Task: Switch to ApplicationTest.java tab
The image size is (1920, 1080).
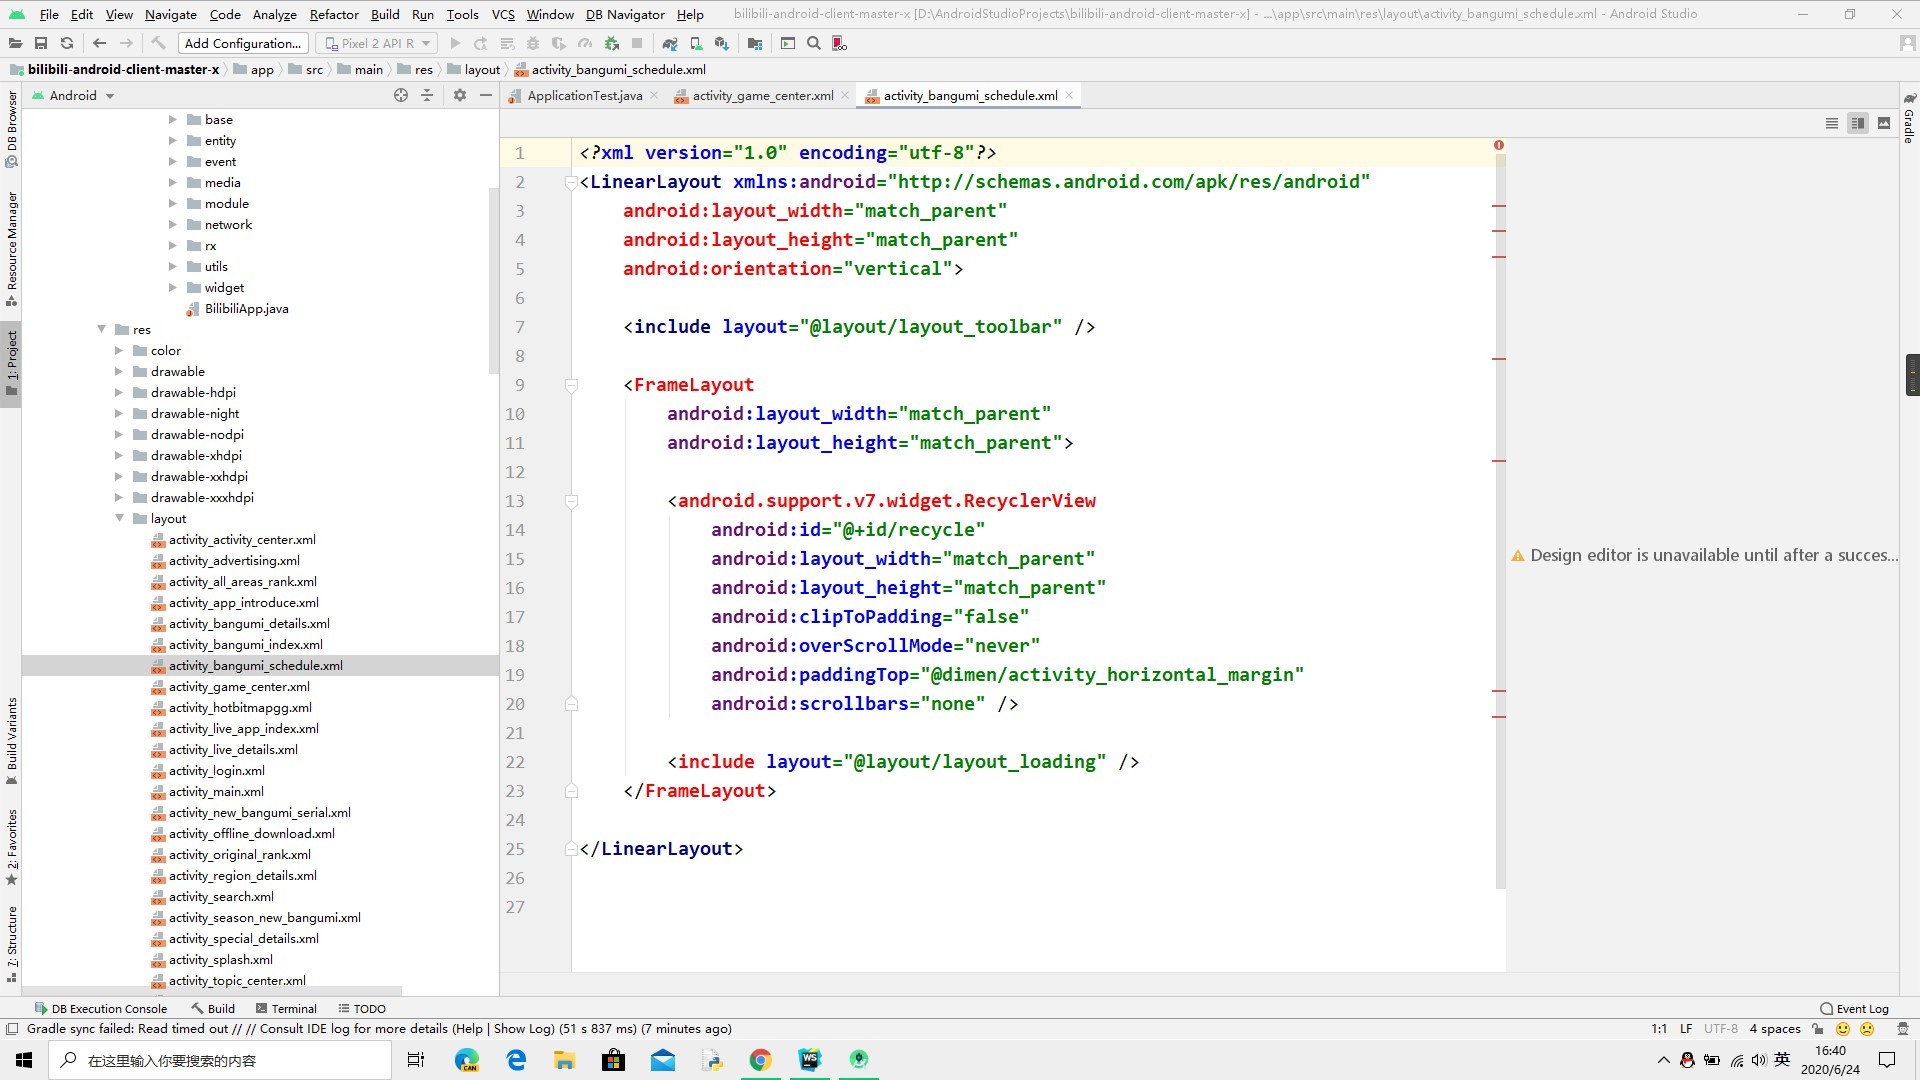Action: (x=584, y=95)
